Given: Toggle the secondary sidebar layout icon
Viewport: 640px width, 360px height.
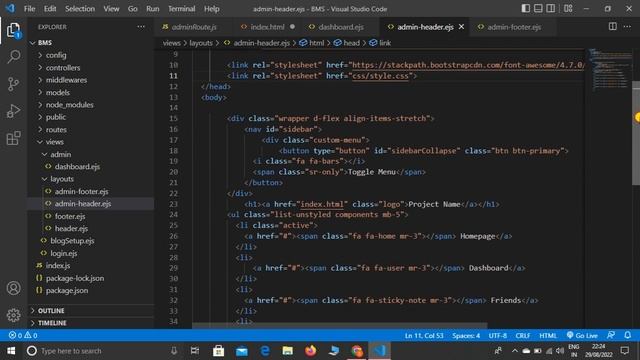Looking at the screenshot, I should [x=551, y=9].
